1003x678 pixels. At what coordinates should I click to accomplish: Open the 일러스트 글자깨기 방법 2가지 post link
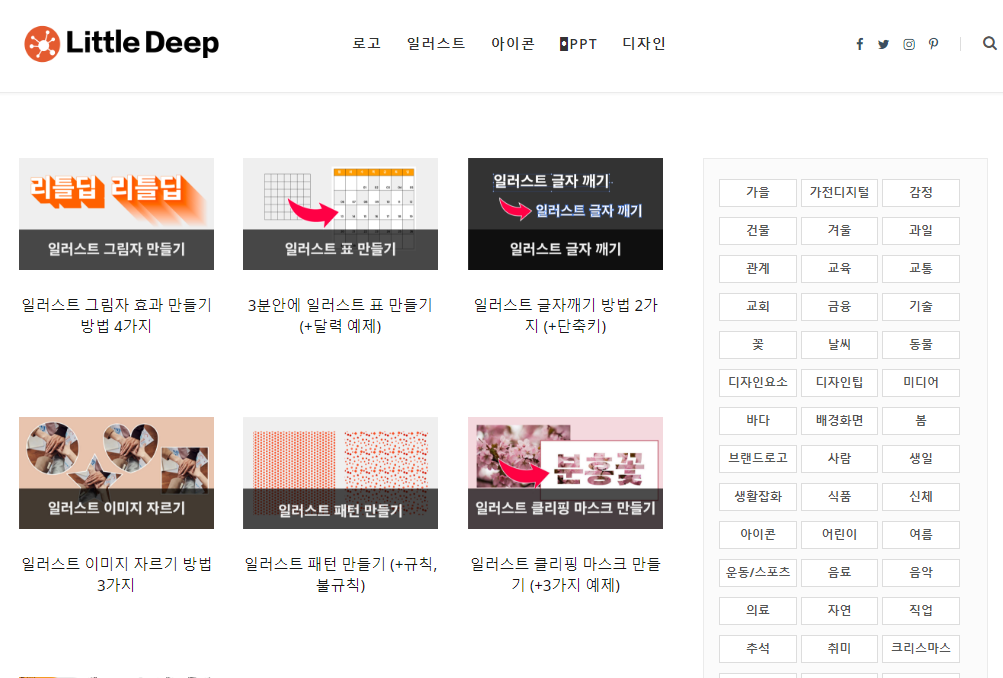click(565, 316)
